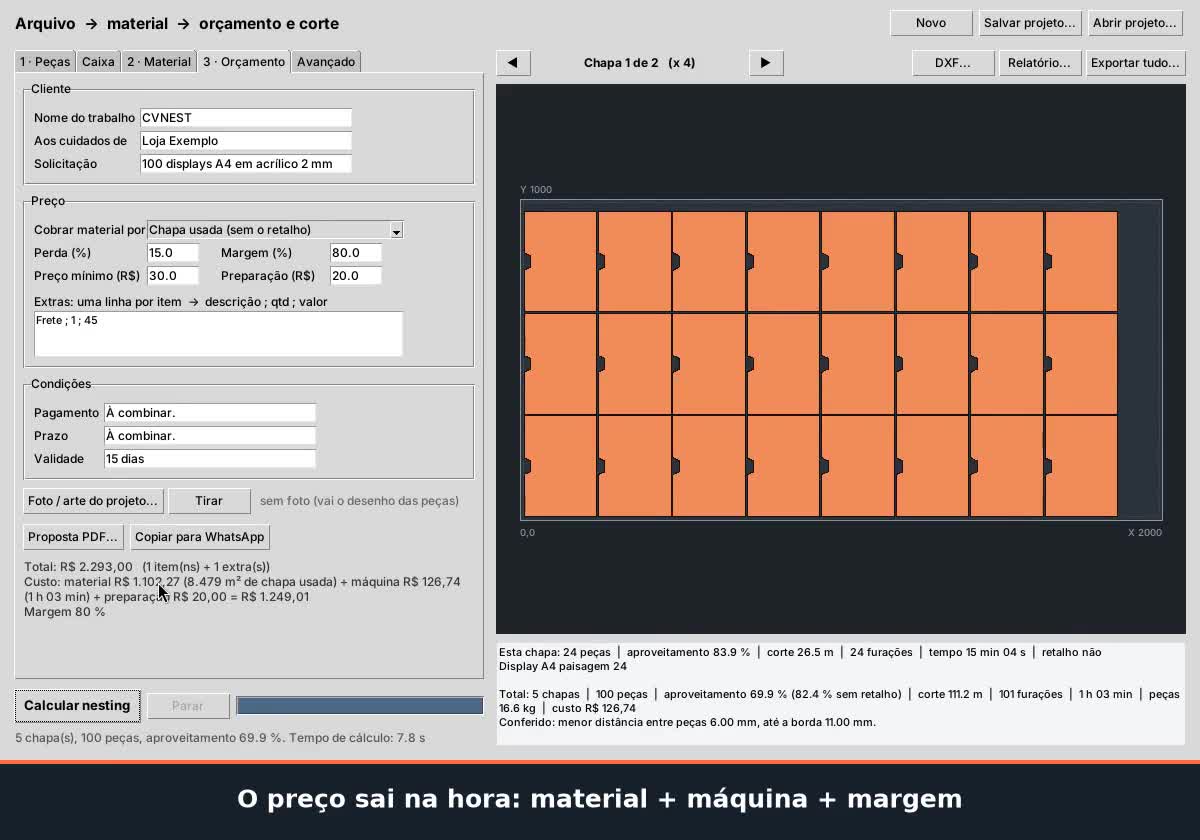The image size is (1200, 840).
Task: Click into the Extras text area
Action: point(219,334)
